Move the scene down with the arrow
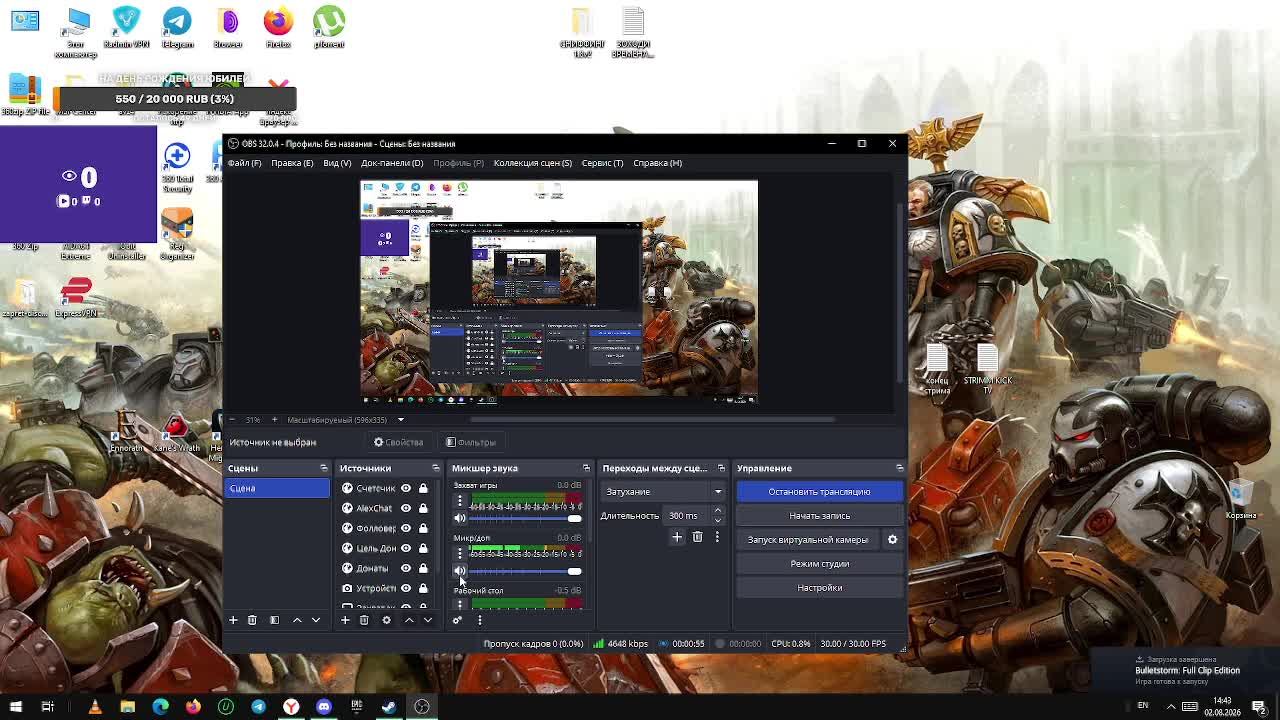The height and width of the screenshot is (720, 1280). coord(316,620)
